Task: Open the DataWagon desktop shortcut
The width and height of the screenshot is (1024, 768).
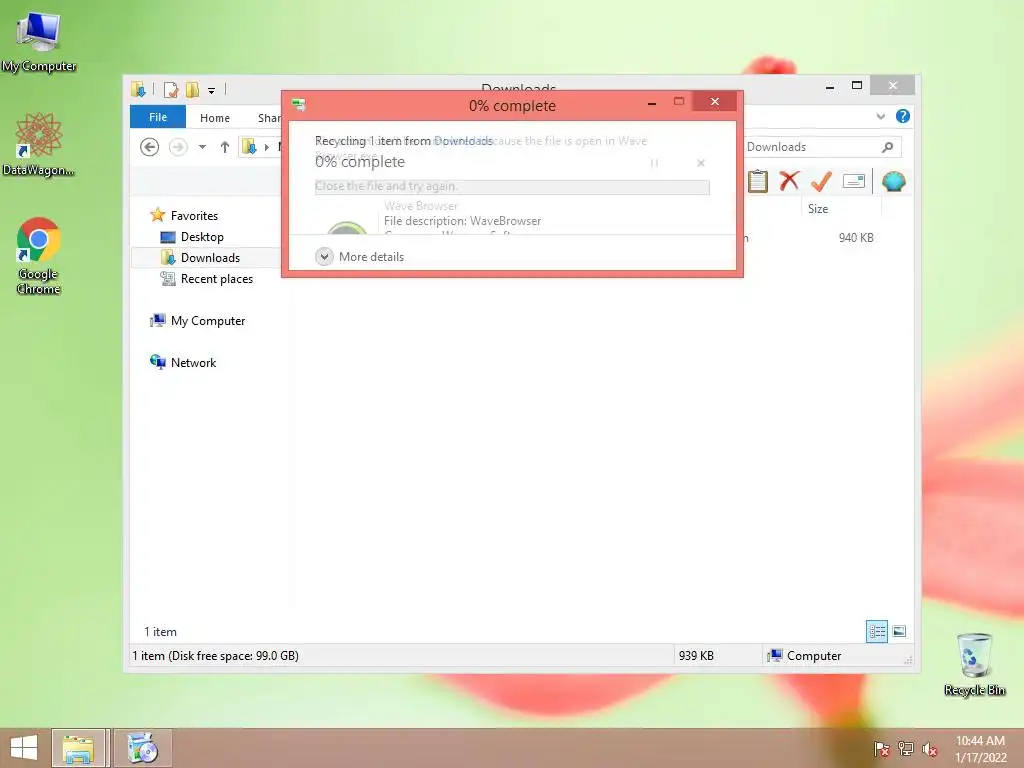Action: point(39,144)
